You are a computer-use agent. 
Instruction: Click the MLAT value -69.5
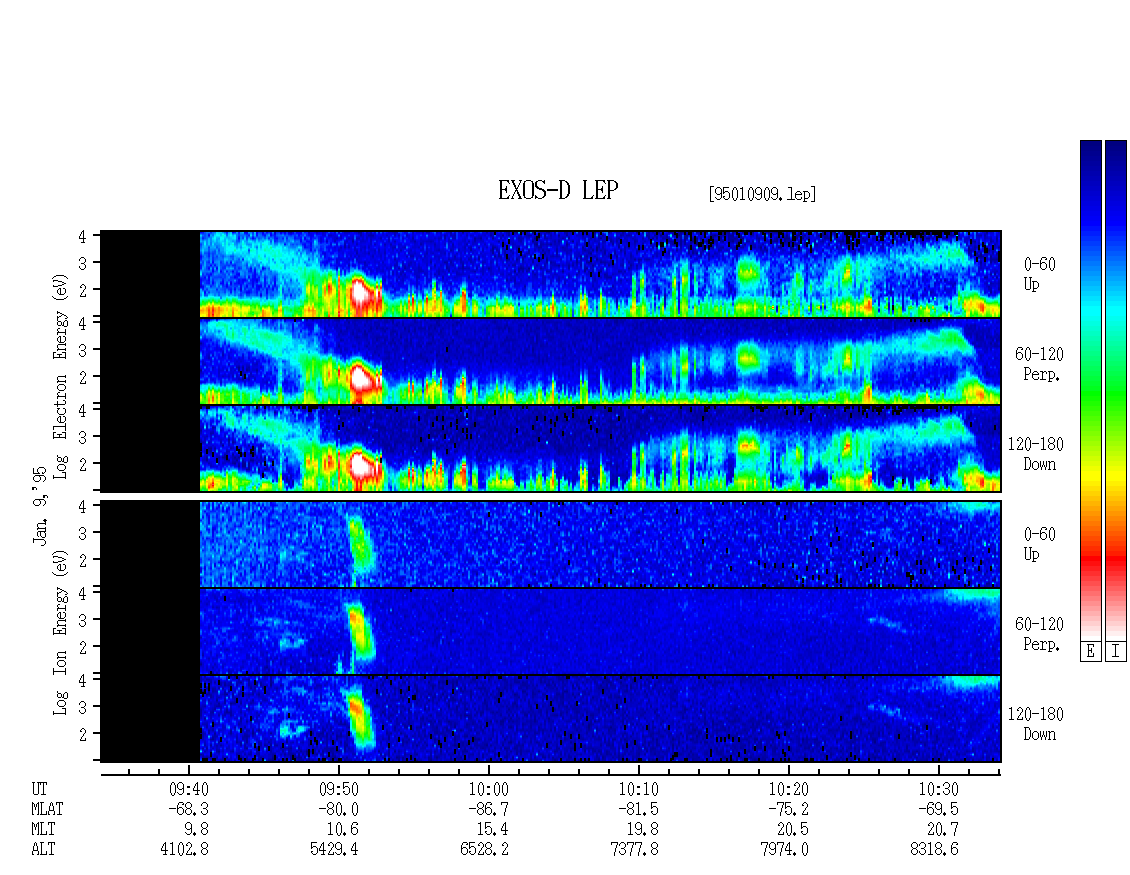938,809
